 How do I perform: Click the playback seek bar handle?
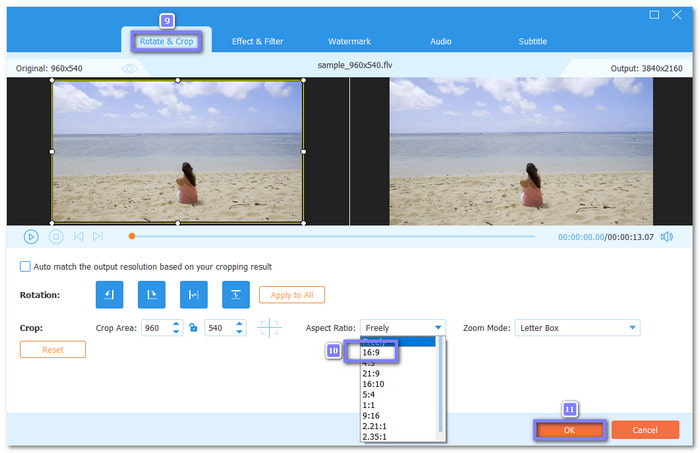pos(132,236)
